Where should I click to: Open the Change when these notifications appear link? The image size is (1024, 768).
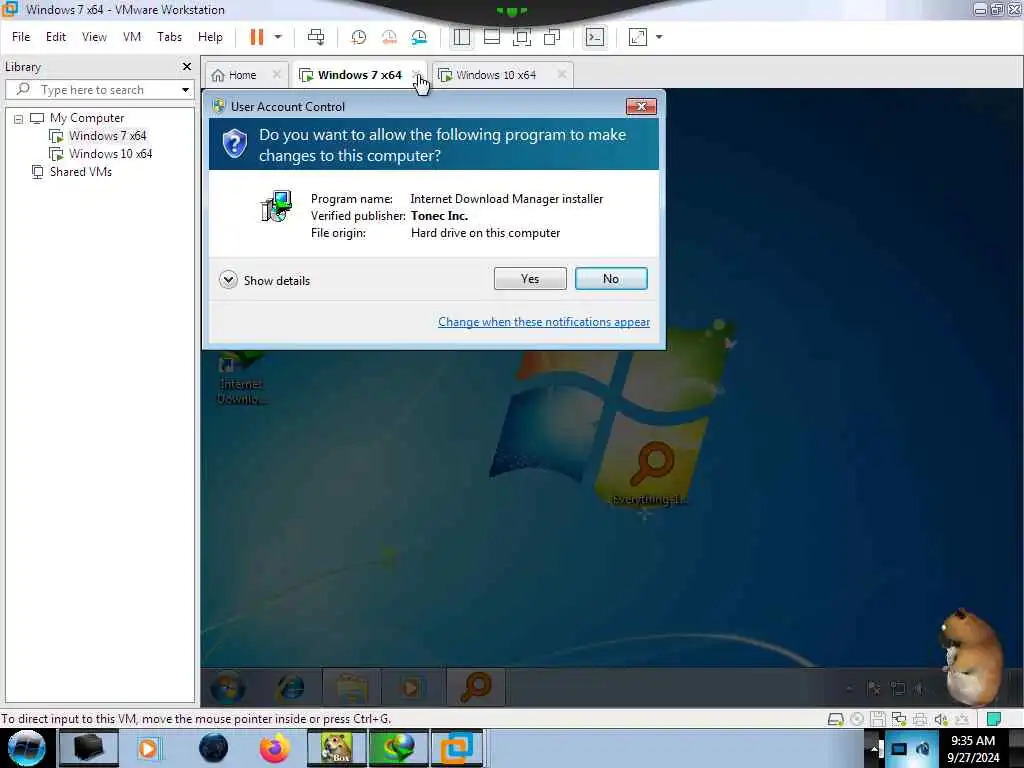(x=544, y=322)
